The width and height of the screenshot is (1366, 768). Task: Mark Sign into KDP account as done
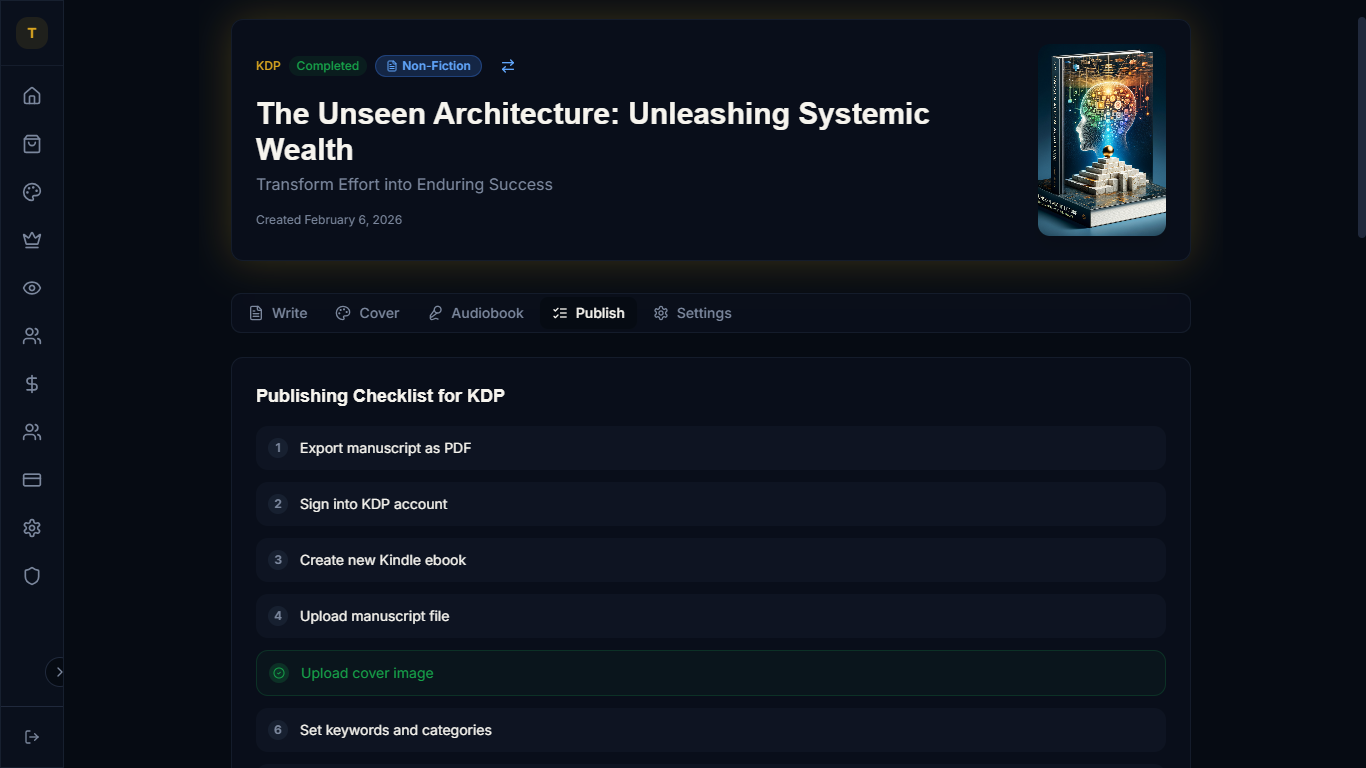pos(279,504)
